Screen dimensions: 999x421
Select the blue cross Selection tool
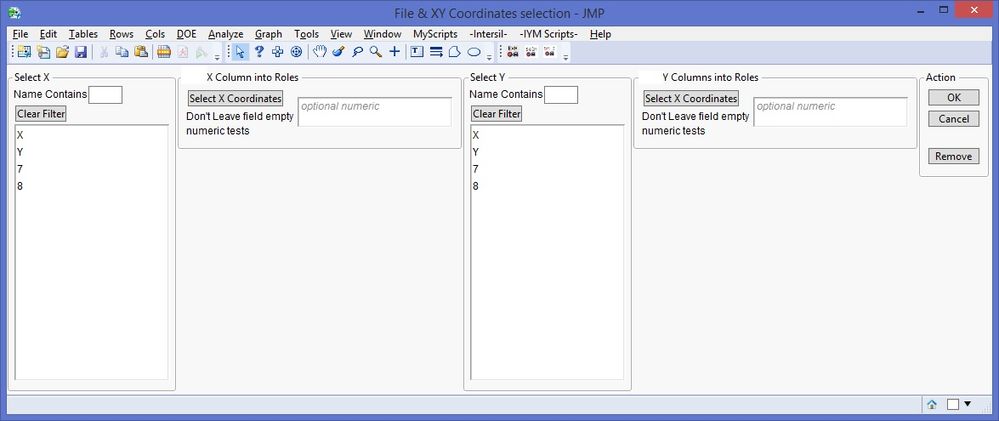[278, 52]
